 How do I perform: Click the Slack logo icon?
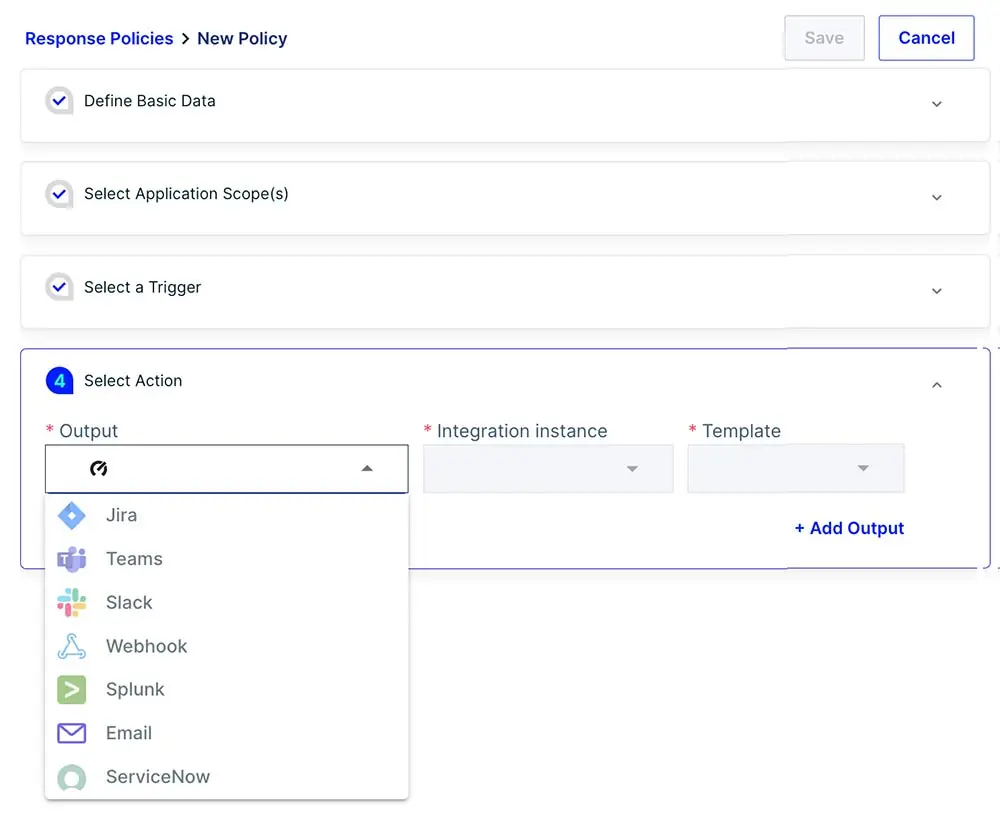coord(71,603)
